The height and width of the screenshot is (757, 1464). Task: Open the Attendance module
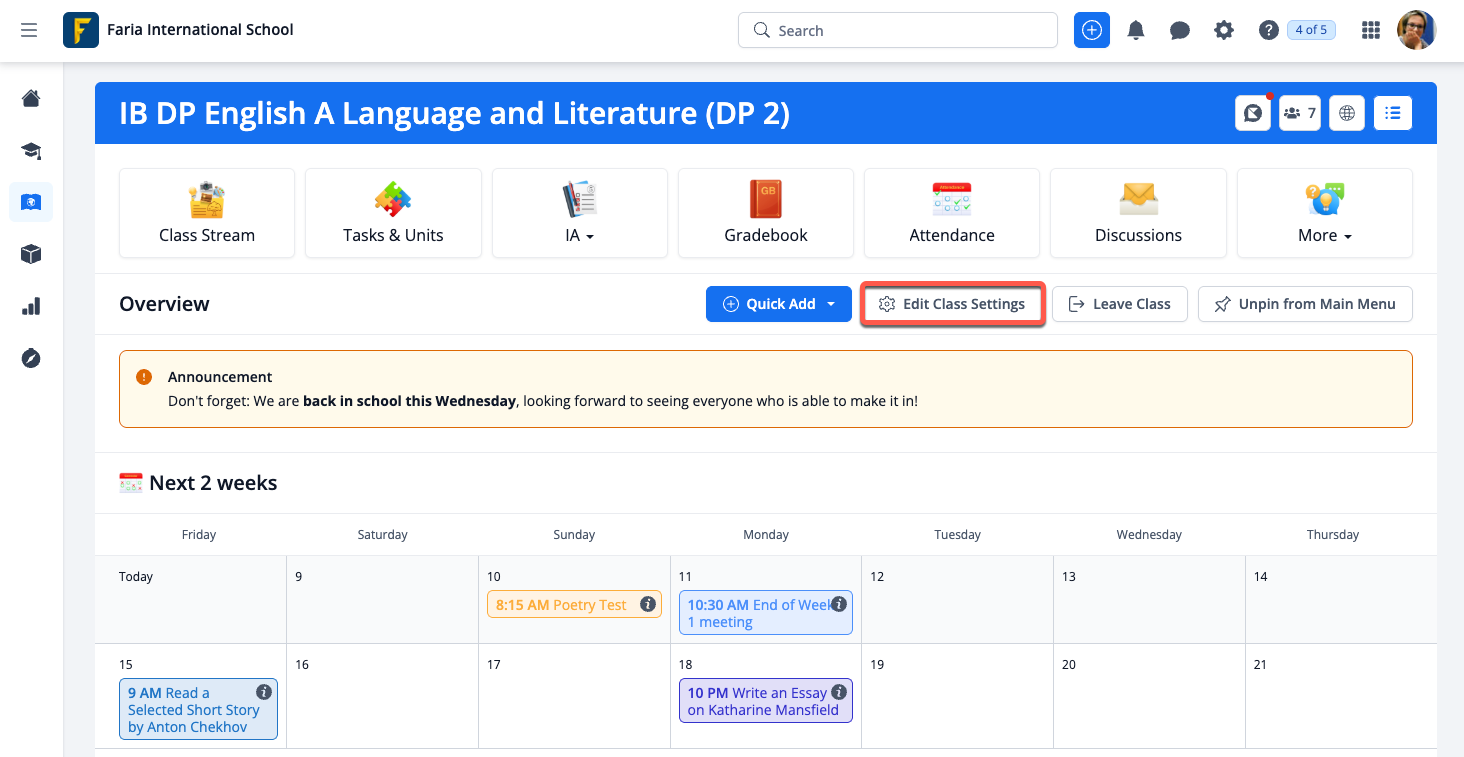951,213
